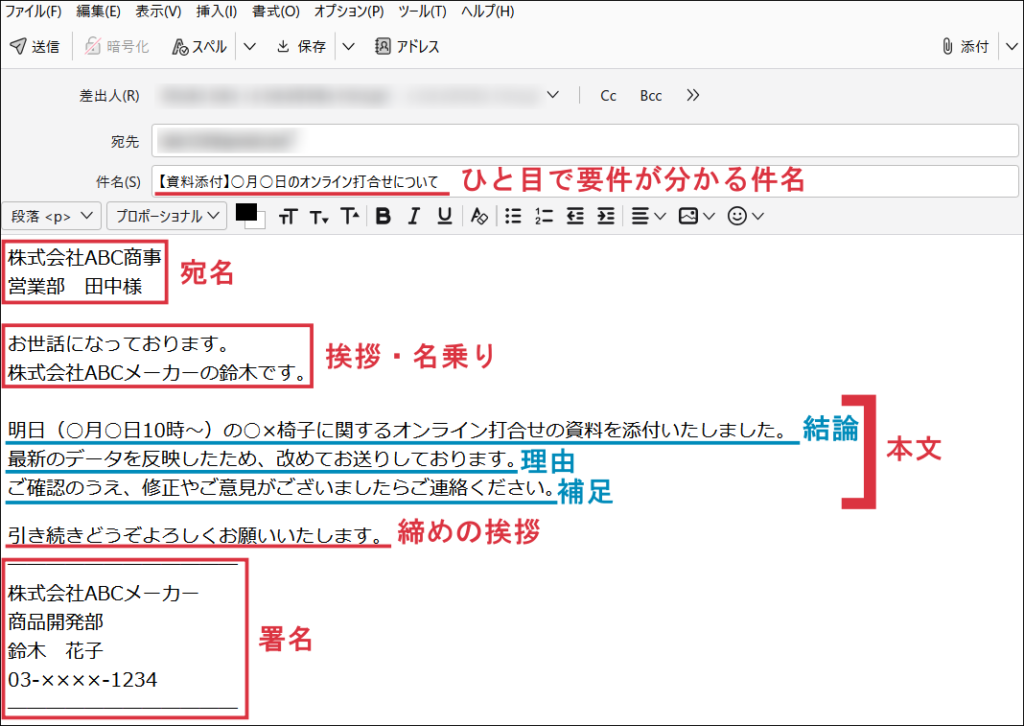Screen dimensions: 1024x726
Task: Toggle bold formatting
Action: pos(382,216)
